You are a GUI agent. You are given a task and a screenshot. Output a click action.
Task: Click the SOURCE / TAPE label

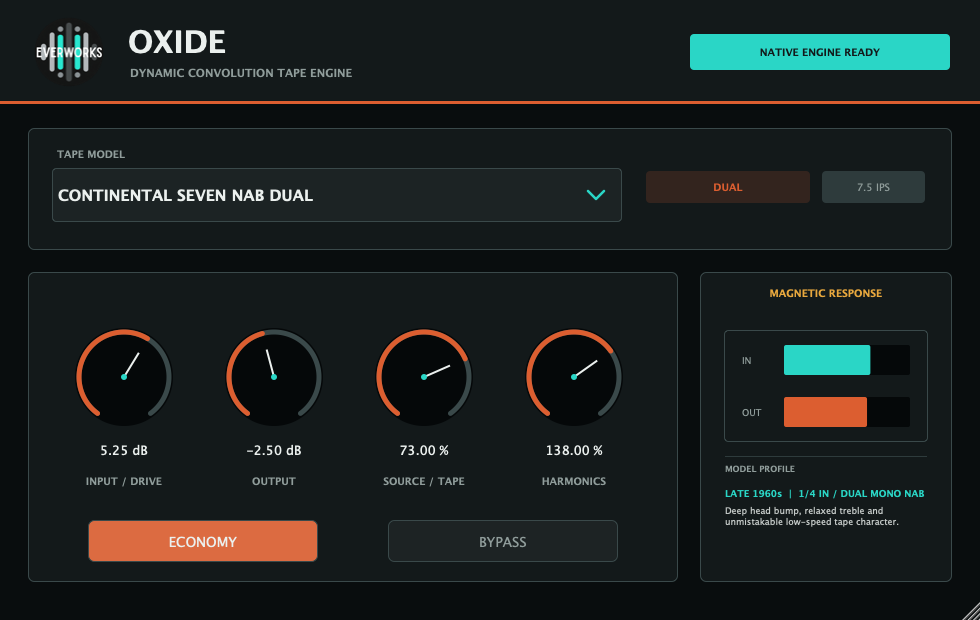(424, 481)
